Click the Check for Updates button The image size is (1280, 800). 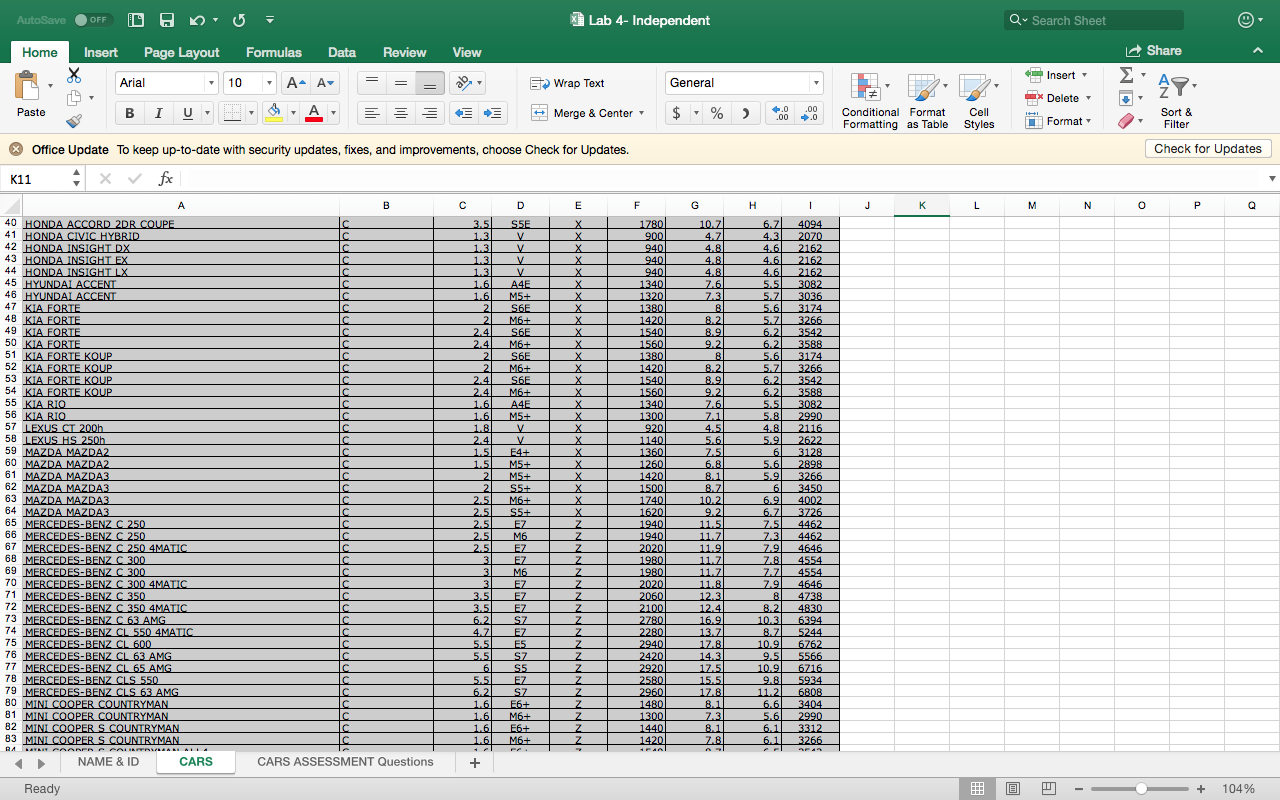1207,148
